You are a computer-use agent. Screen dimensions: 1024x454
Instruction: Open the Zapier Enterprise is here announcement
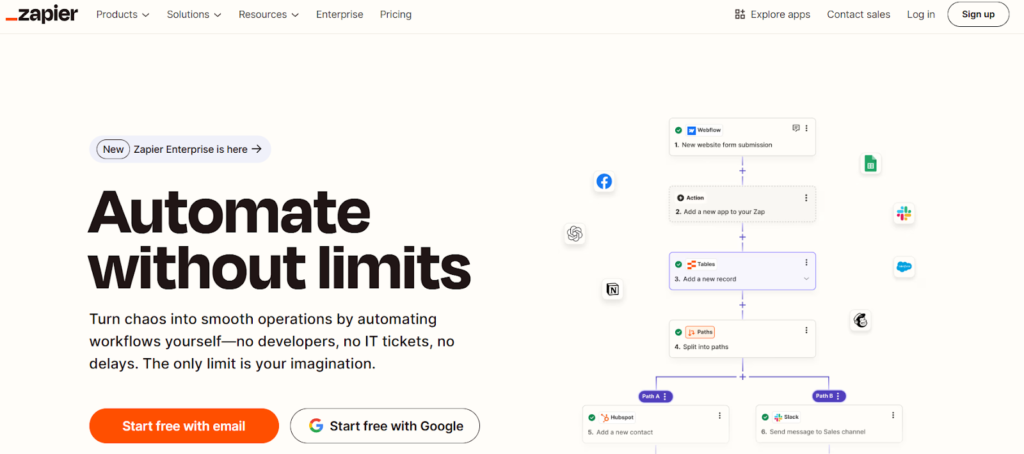(x=180, y=149)
